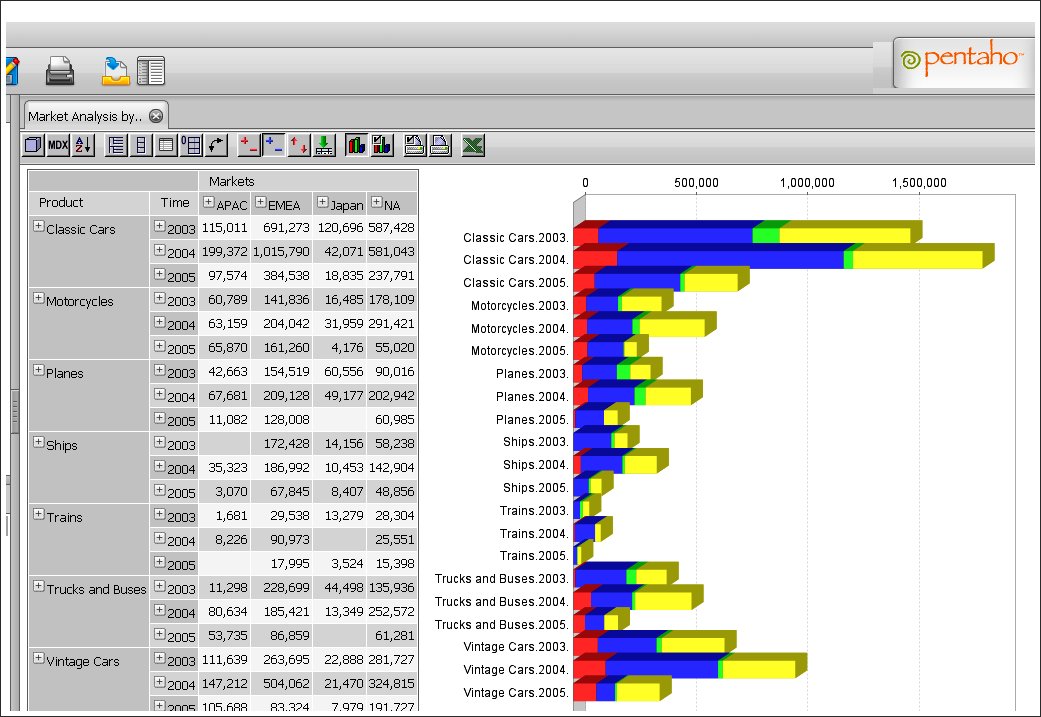Open the OLAP Navigator cube icon
1041x717 pixels.
click(x=33, y=146)
